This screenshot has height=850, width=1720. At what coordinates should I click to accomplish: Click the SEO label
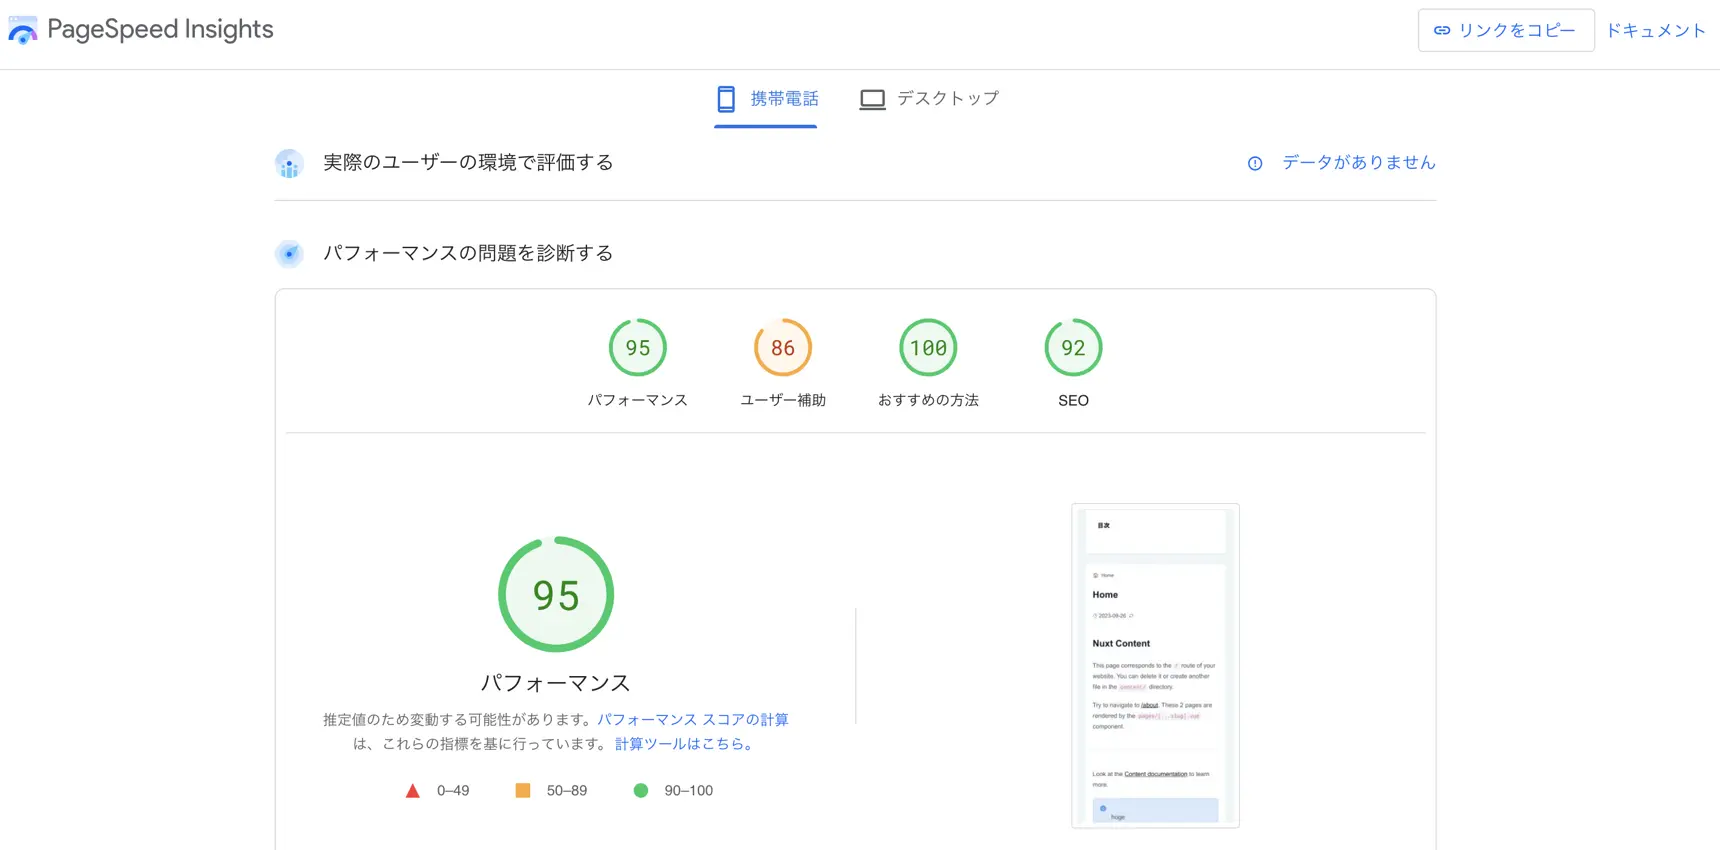point(1073,400)
